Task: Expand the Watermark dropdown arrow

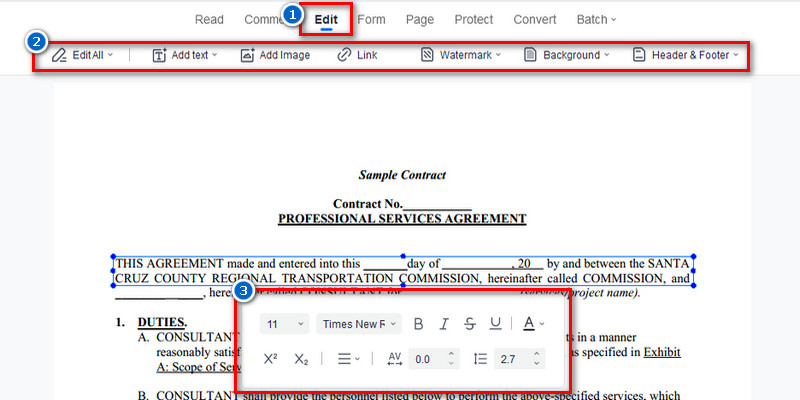Action: [498, 55]
